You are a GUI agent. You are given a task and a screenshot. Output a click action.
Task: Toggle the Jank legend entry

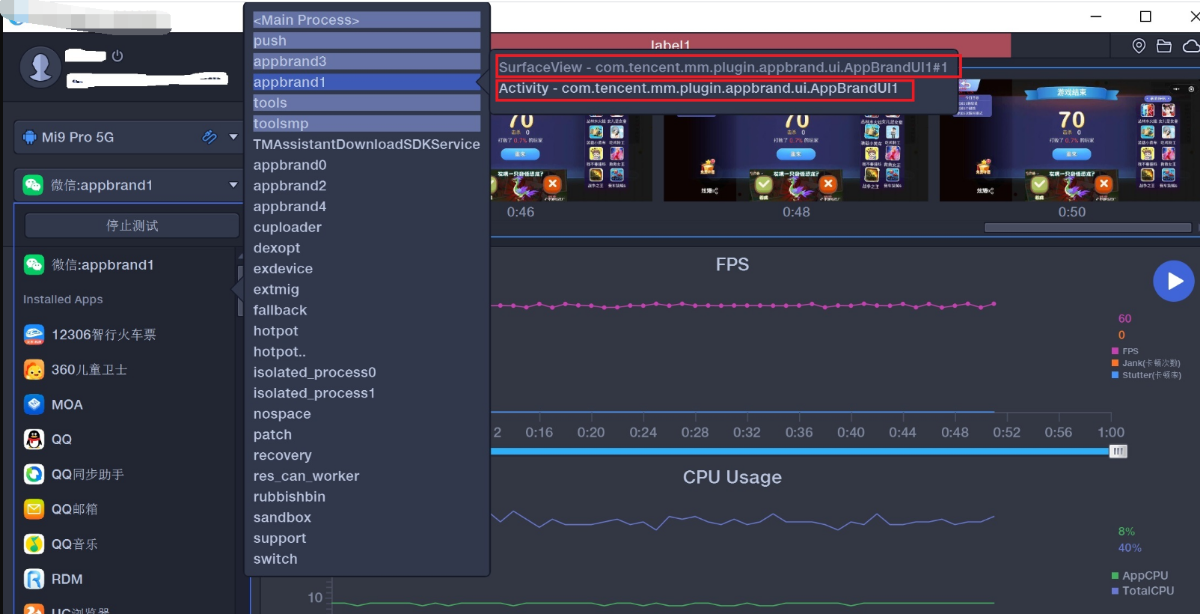[x=1145, y=363]
